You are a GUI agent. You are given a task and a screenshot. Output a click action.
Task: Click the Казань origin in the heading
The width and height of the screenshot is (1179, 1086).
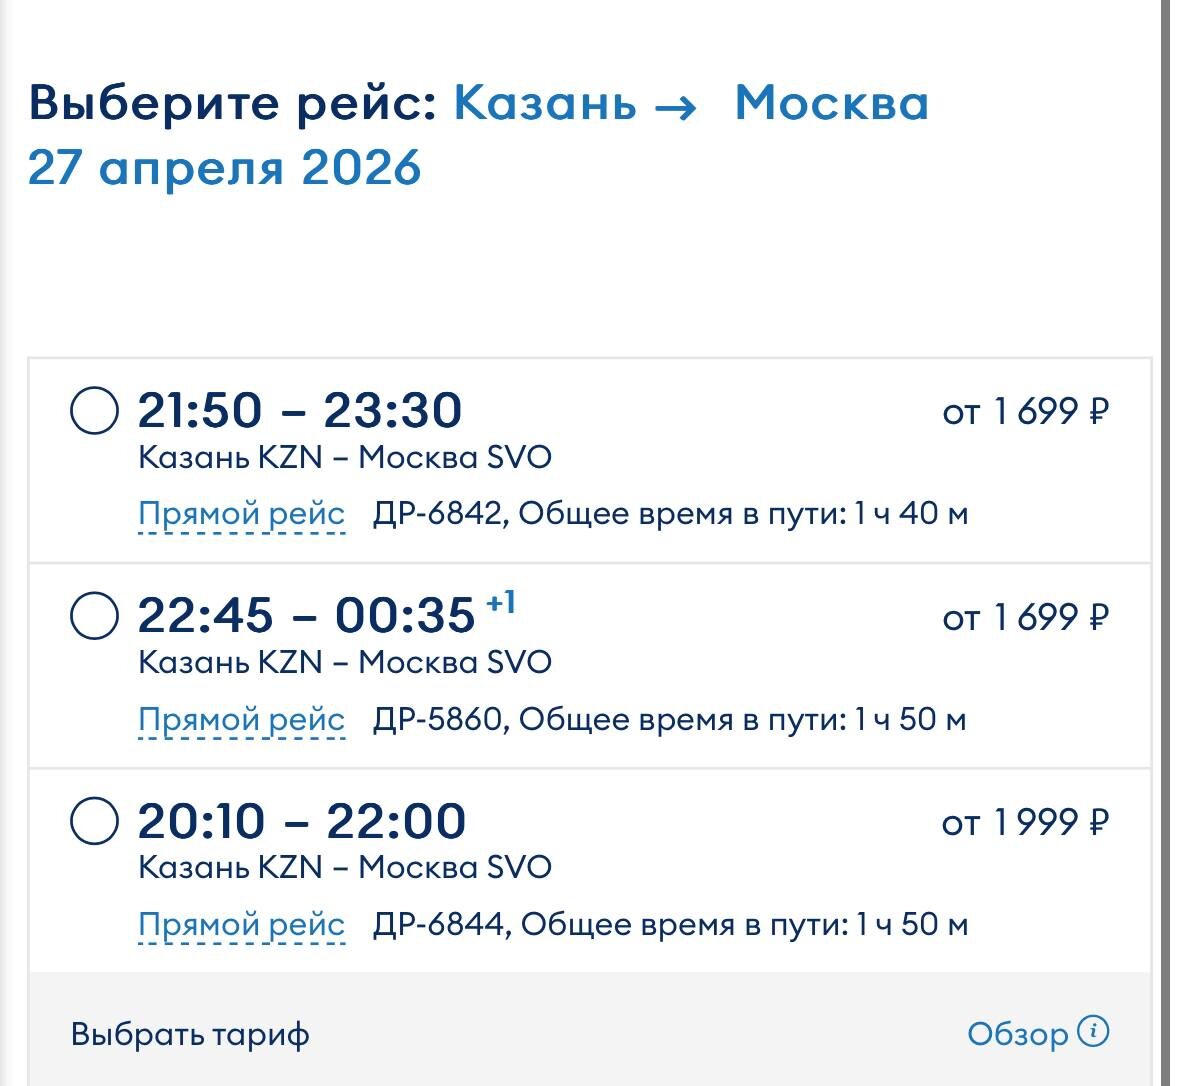tap(545, 103)
